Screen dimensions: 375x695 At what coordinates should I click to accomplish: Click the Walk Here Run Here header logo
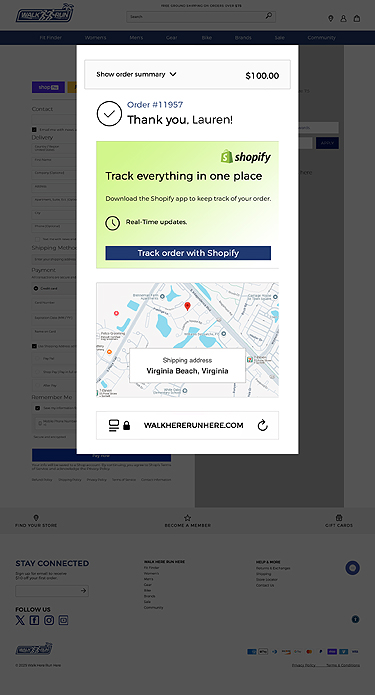[x=45, y=13]
